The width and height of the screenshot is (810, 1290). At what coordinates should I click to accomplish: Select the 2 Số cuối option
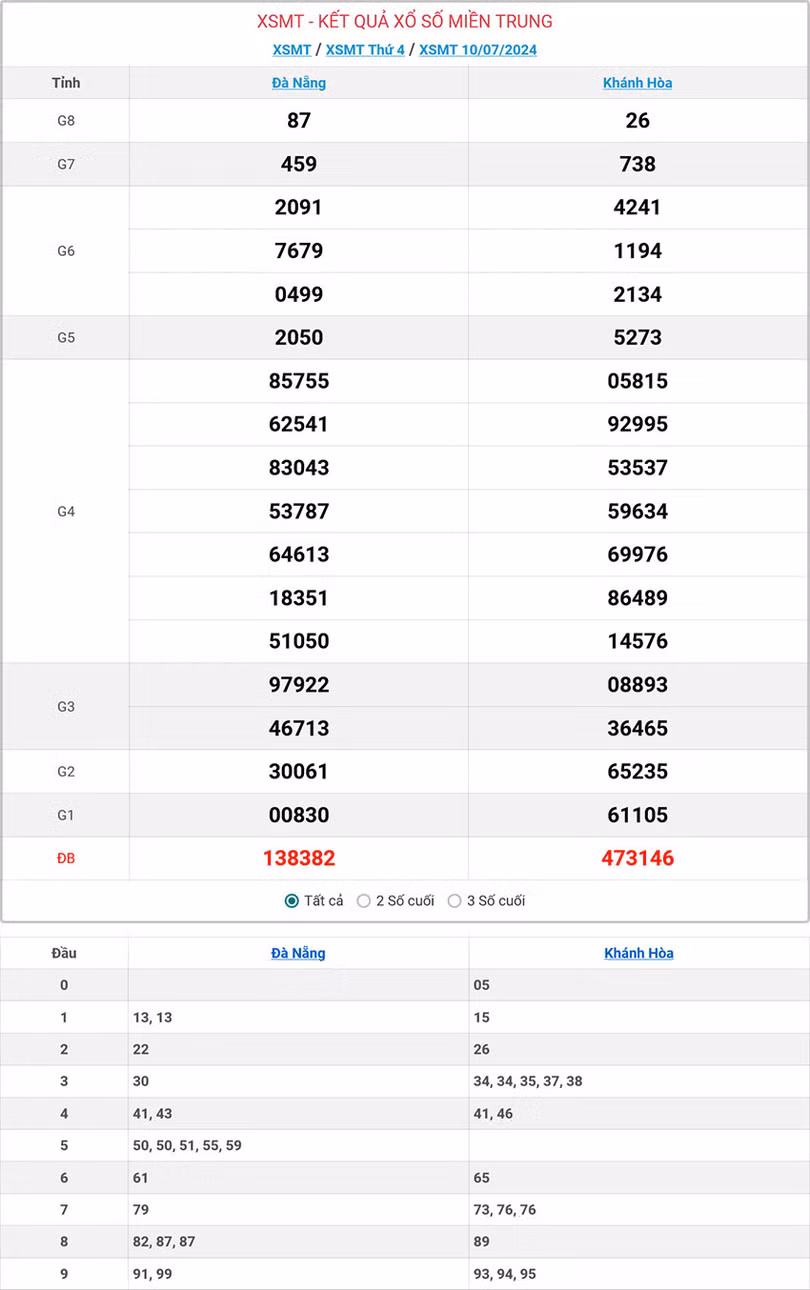364,901
